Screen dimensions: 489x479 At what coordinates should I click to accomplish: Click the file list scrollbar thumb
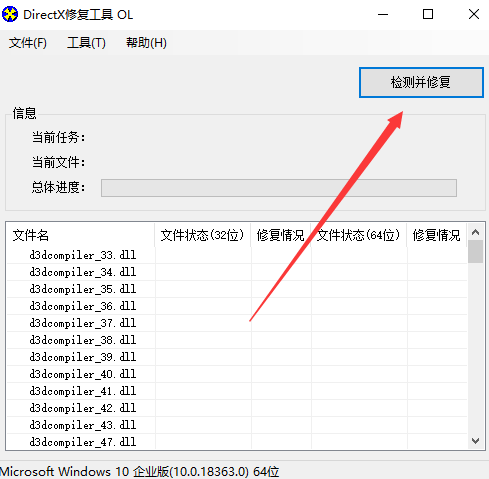[475, 252]
